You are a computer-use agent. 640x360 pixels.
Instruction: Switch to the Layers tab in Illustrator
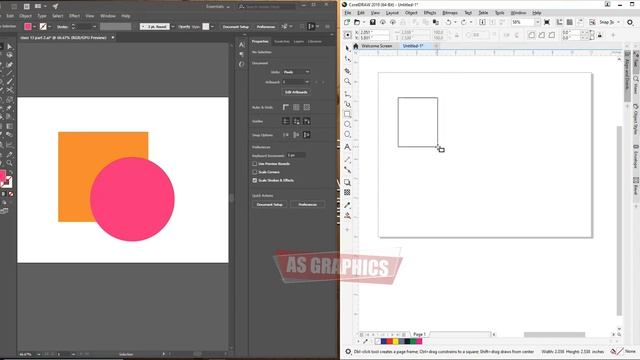click(299, 42)
